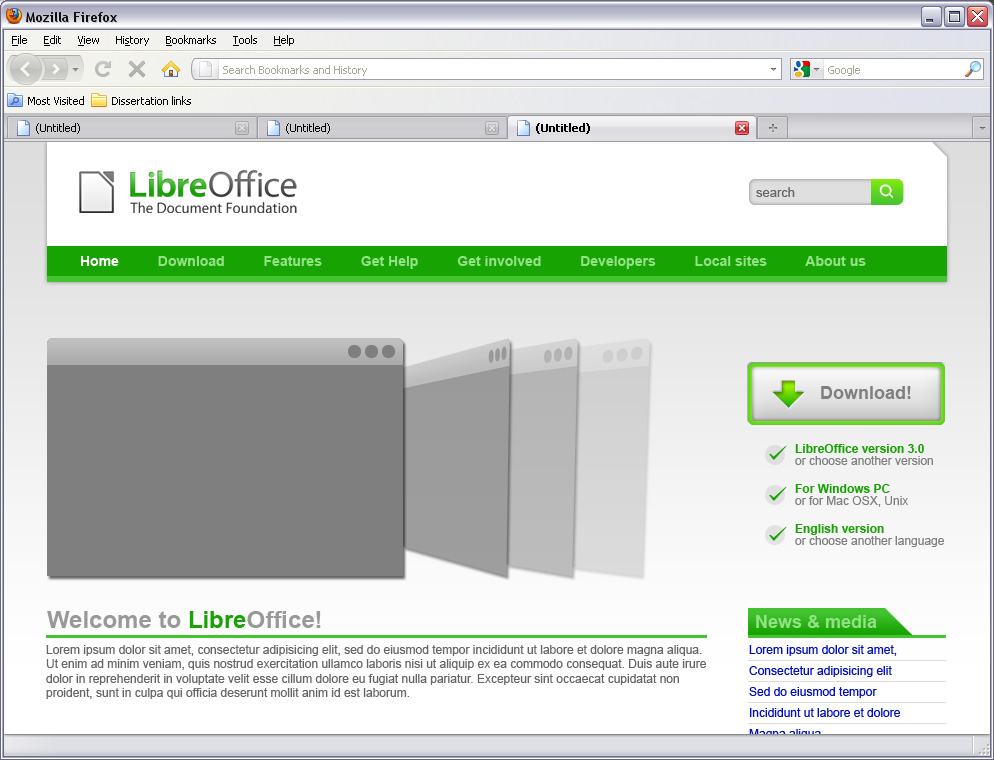Open the View menu
Image resolution: width=994 pixels, height=760 pixels.
88,40
